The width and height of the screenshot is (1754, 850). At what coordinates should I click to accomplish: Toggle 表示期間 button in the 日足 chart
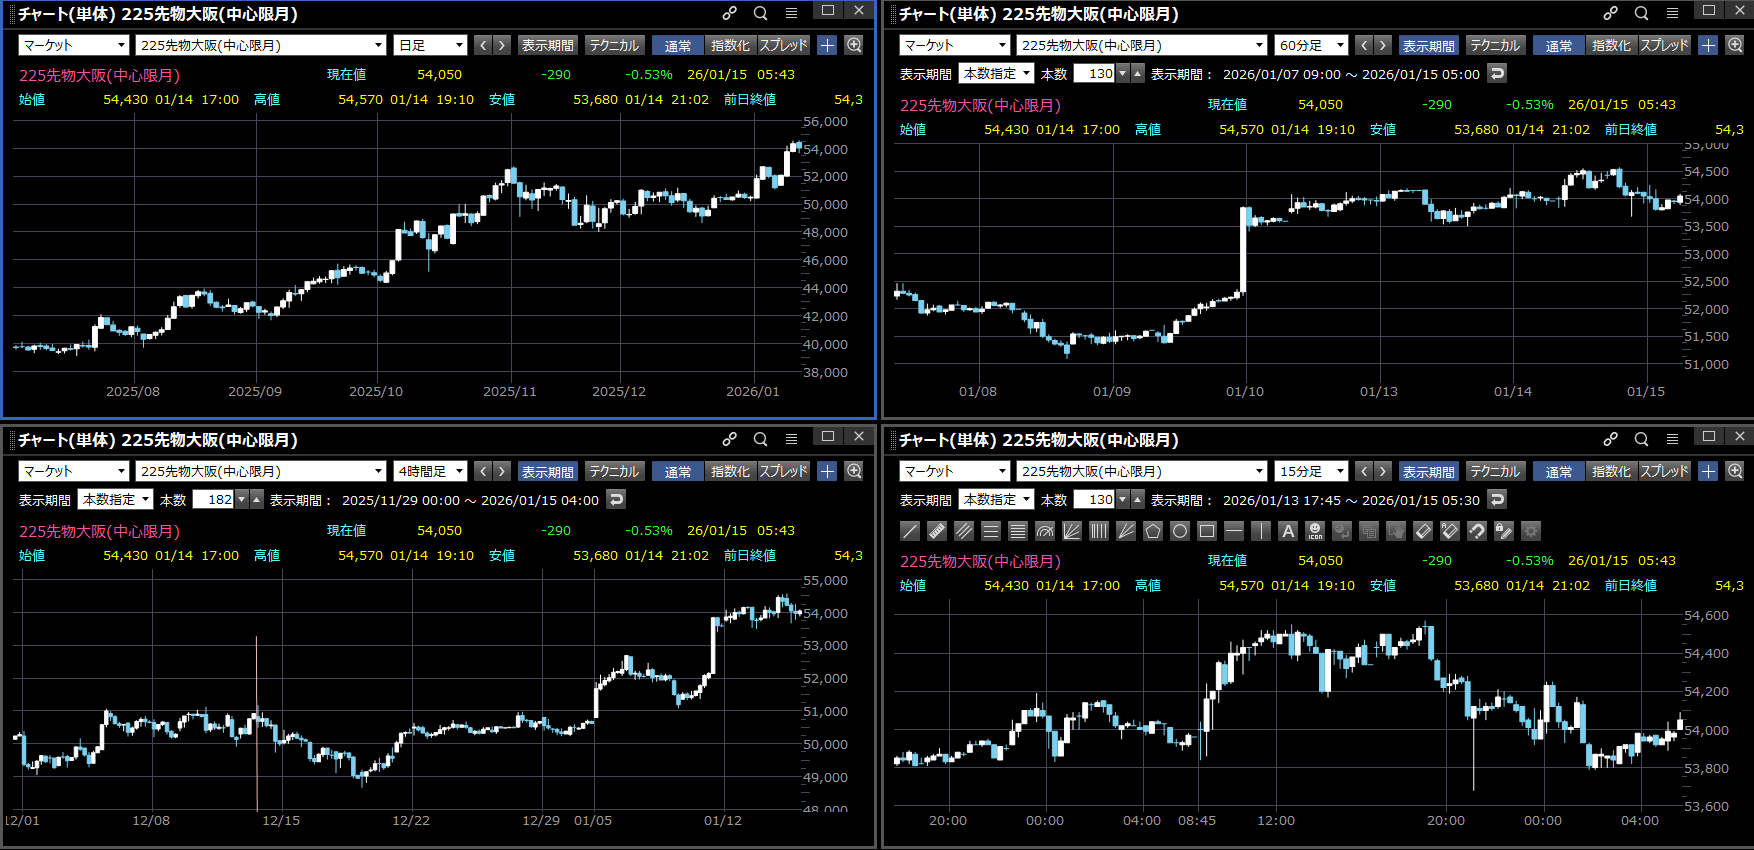click(547, 45)
